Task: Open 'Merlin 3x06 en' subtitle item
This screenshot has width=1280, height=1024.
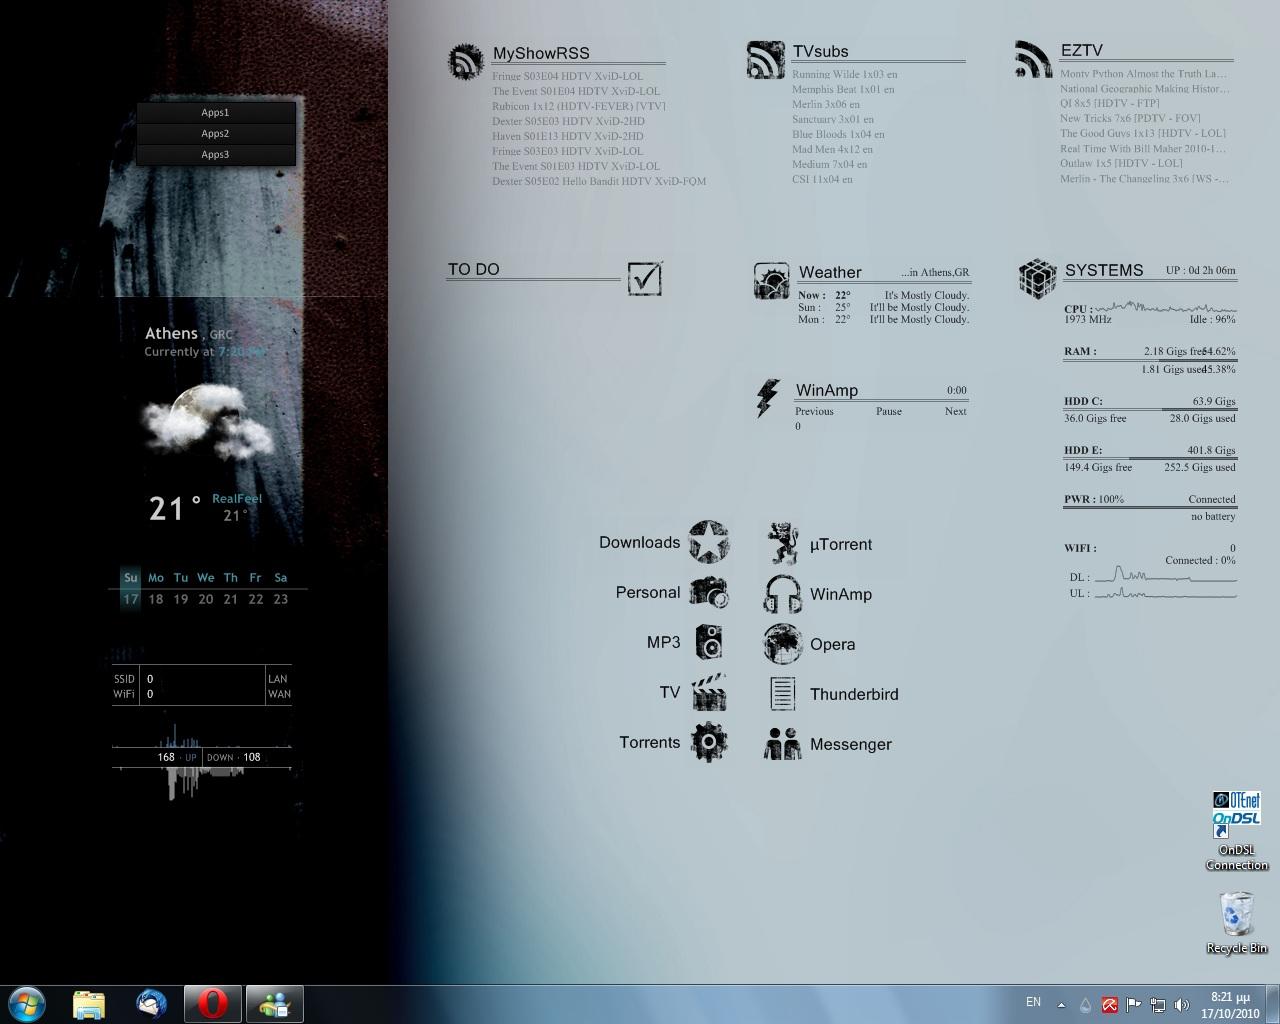Action: click(x=826, y=104)
